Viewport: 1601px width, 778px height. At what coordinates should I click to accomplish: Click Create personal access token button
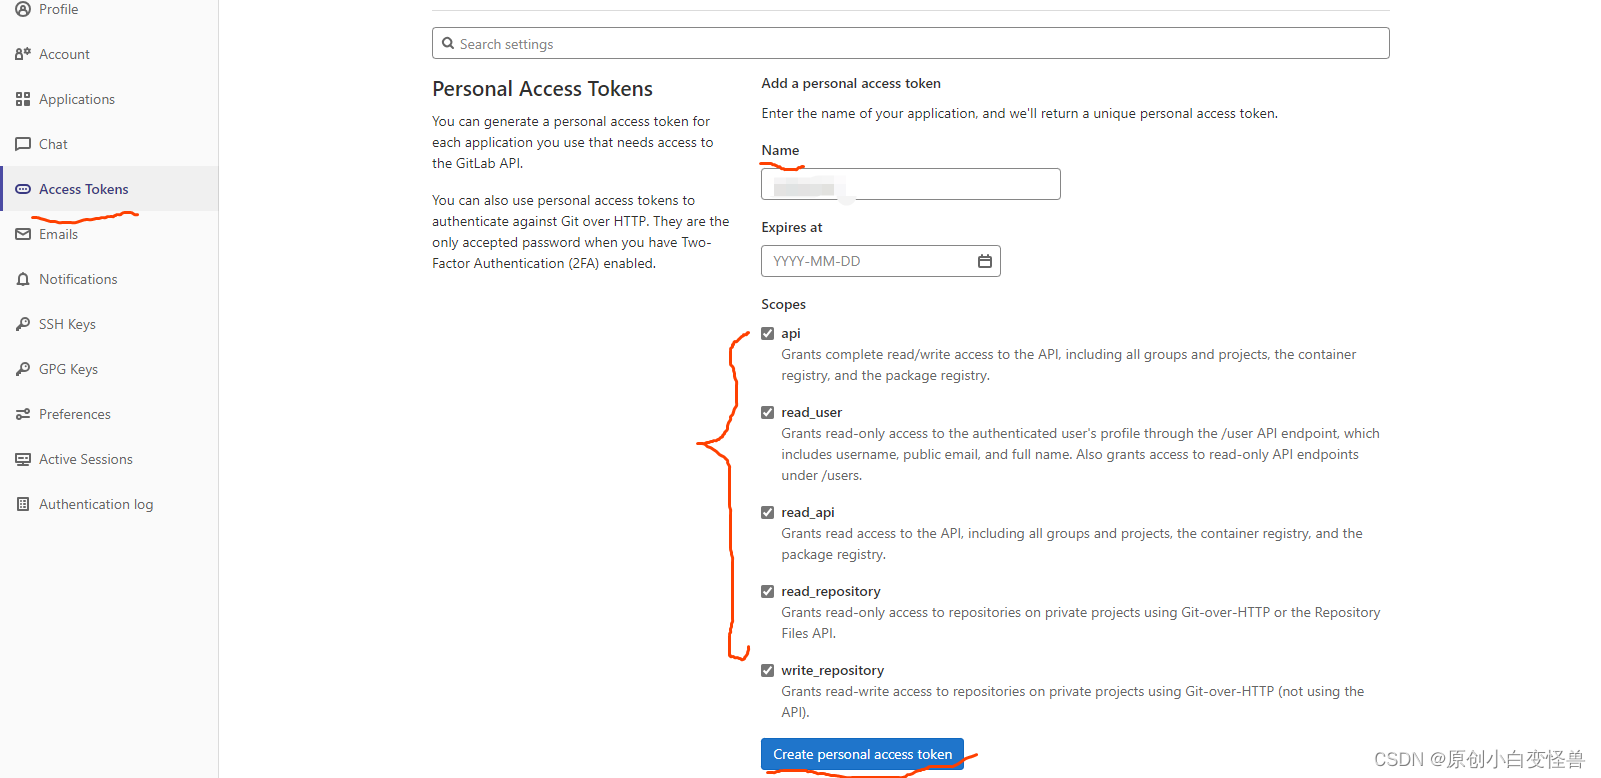[x=862, y=754]
